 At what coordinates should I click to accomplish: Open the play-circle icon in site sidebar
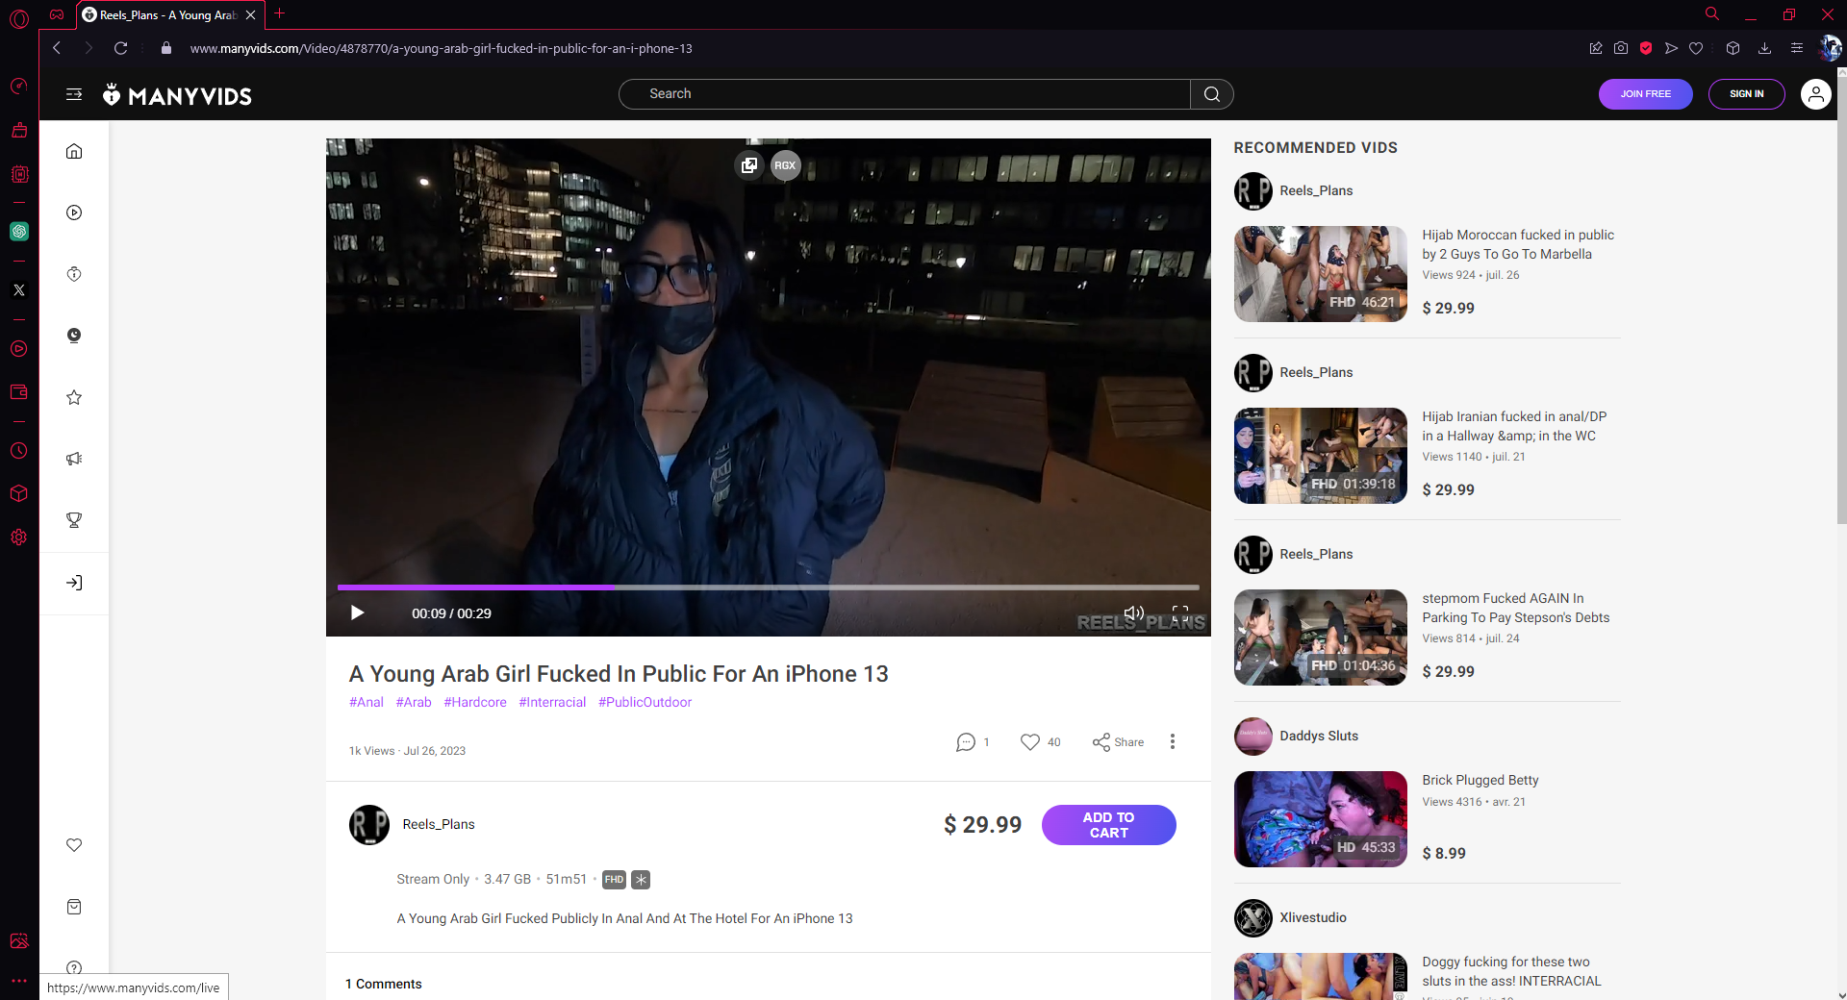[x=74, y=212]
